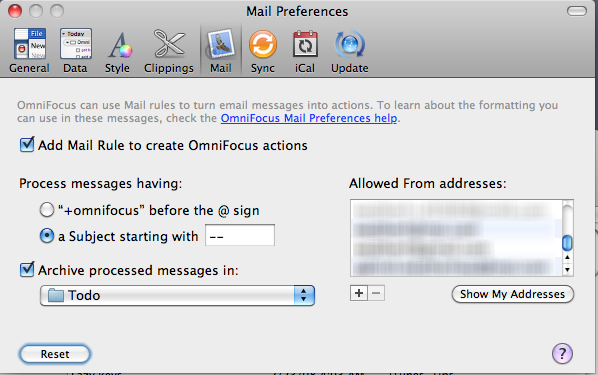Screen dimensions: 598x375
Task: Open the General preferences pane
Action: click(30, 51)
